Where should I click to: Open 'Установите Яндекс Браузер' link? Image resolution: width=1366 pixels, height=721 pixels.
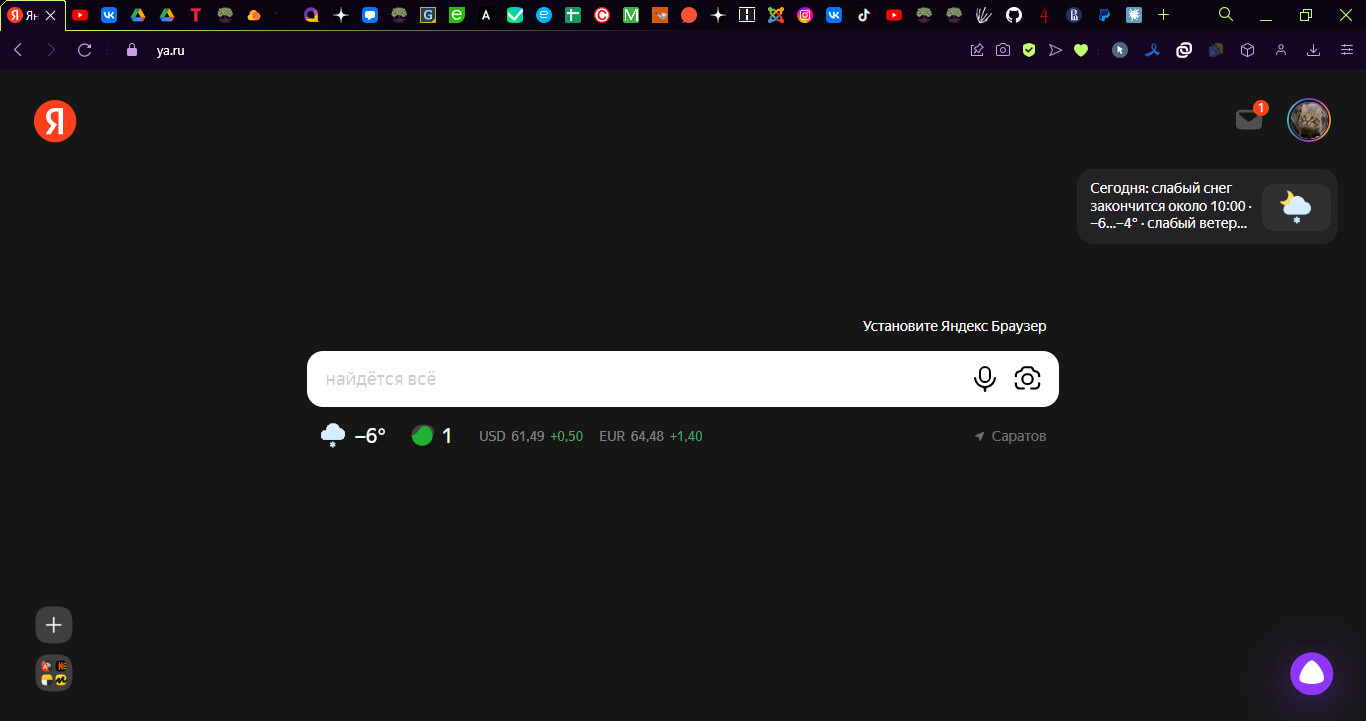point(954,326)
